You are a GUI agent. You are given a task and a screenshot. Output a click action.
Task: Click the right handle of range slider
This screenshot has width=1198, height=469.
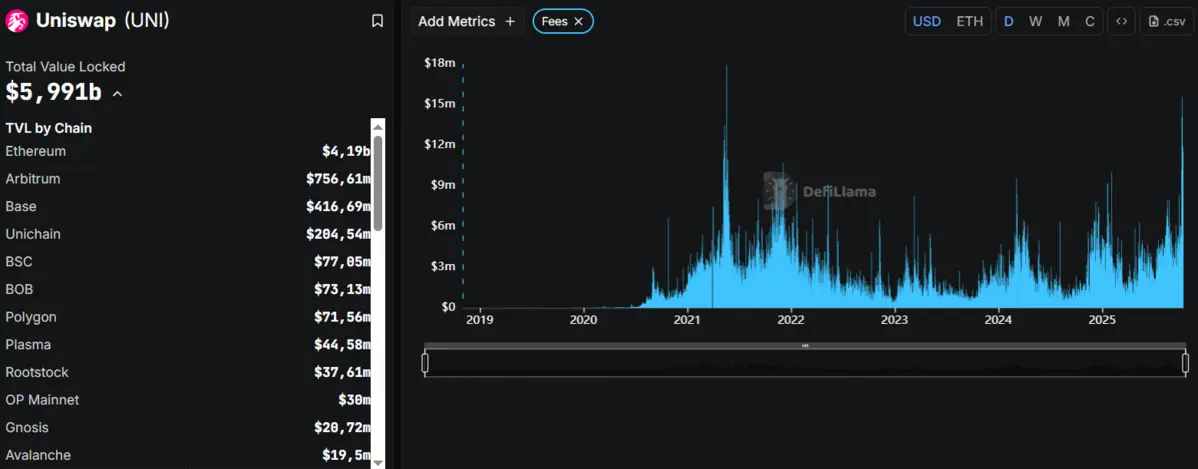coord(1185,362)
